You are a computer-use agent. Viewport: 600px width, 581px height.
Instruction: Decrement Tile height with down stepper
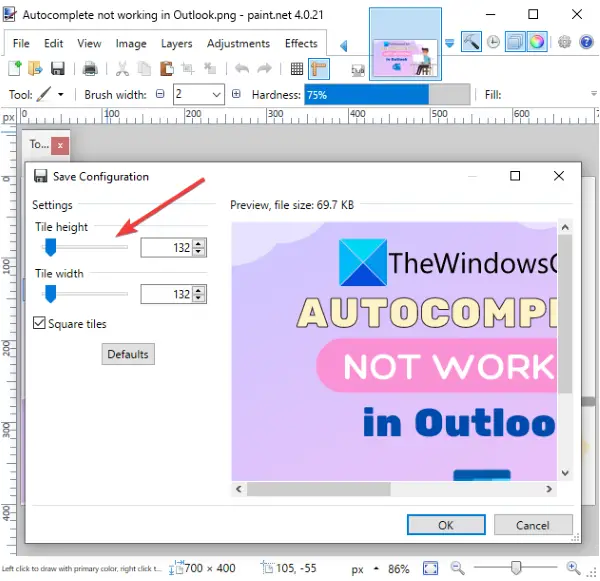click(198, 252)
